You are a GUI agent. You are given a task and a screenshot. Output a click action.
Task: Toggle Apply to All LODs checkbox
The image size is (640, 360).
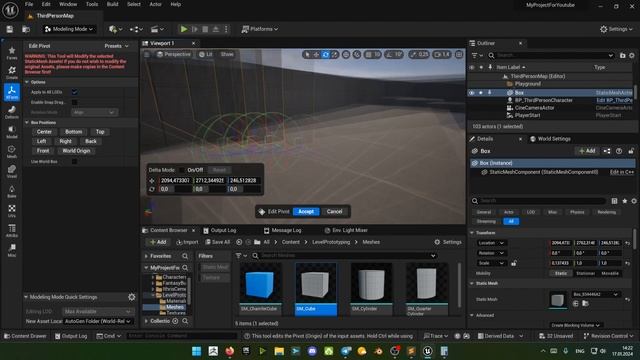pos(74,92)
